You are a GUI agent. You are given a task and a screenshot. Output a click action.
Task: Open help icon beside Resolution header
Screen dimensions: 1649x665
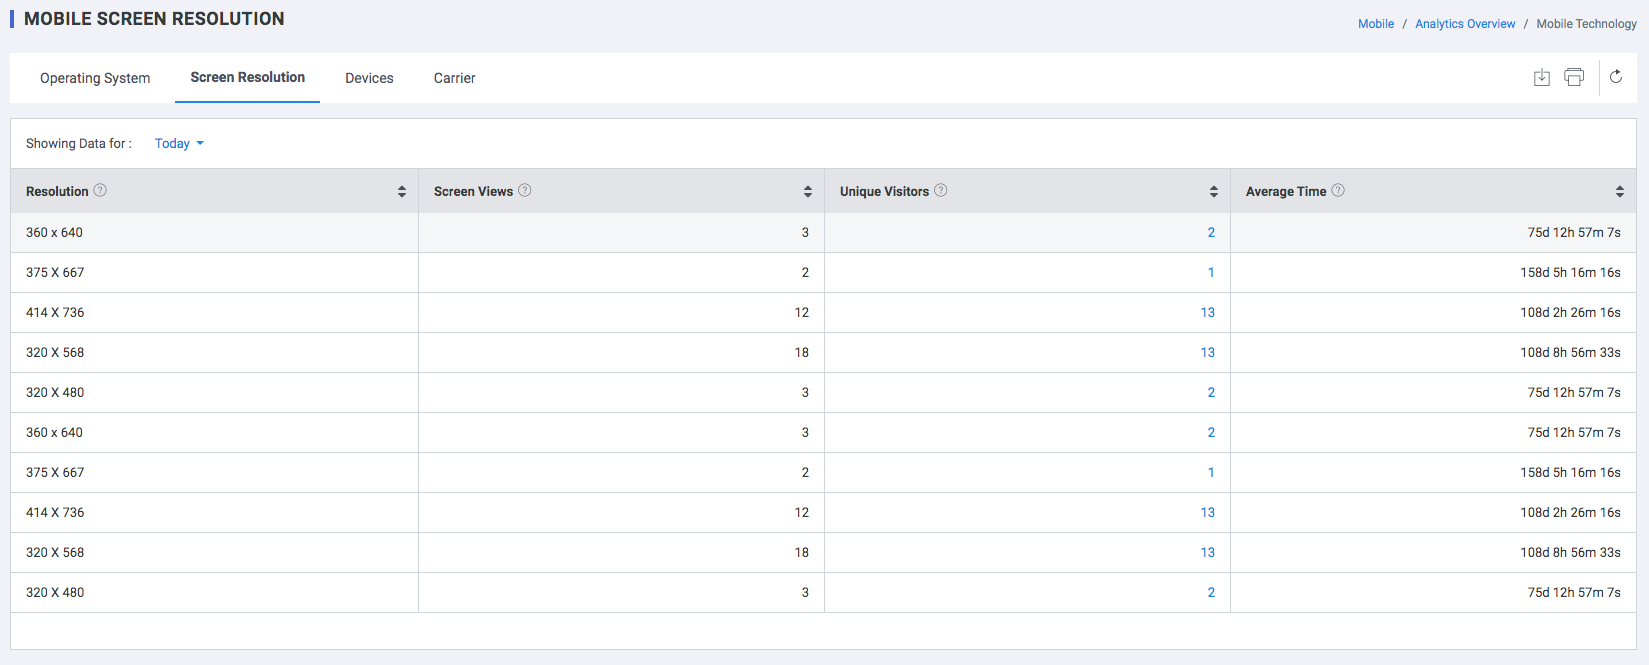(x=100, y=190)
